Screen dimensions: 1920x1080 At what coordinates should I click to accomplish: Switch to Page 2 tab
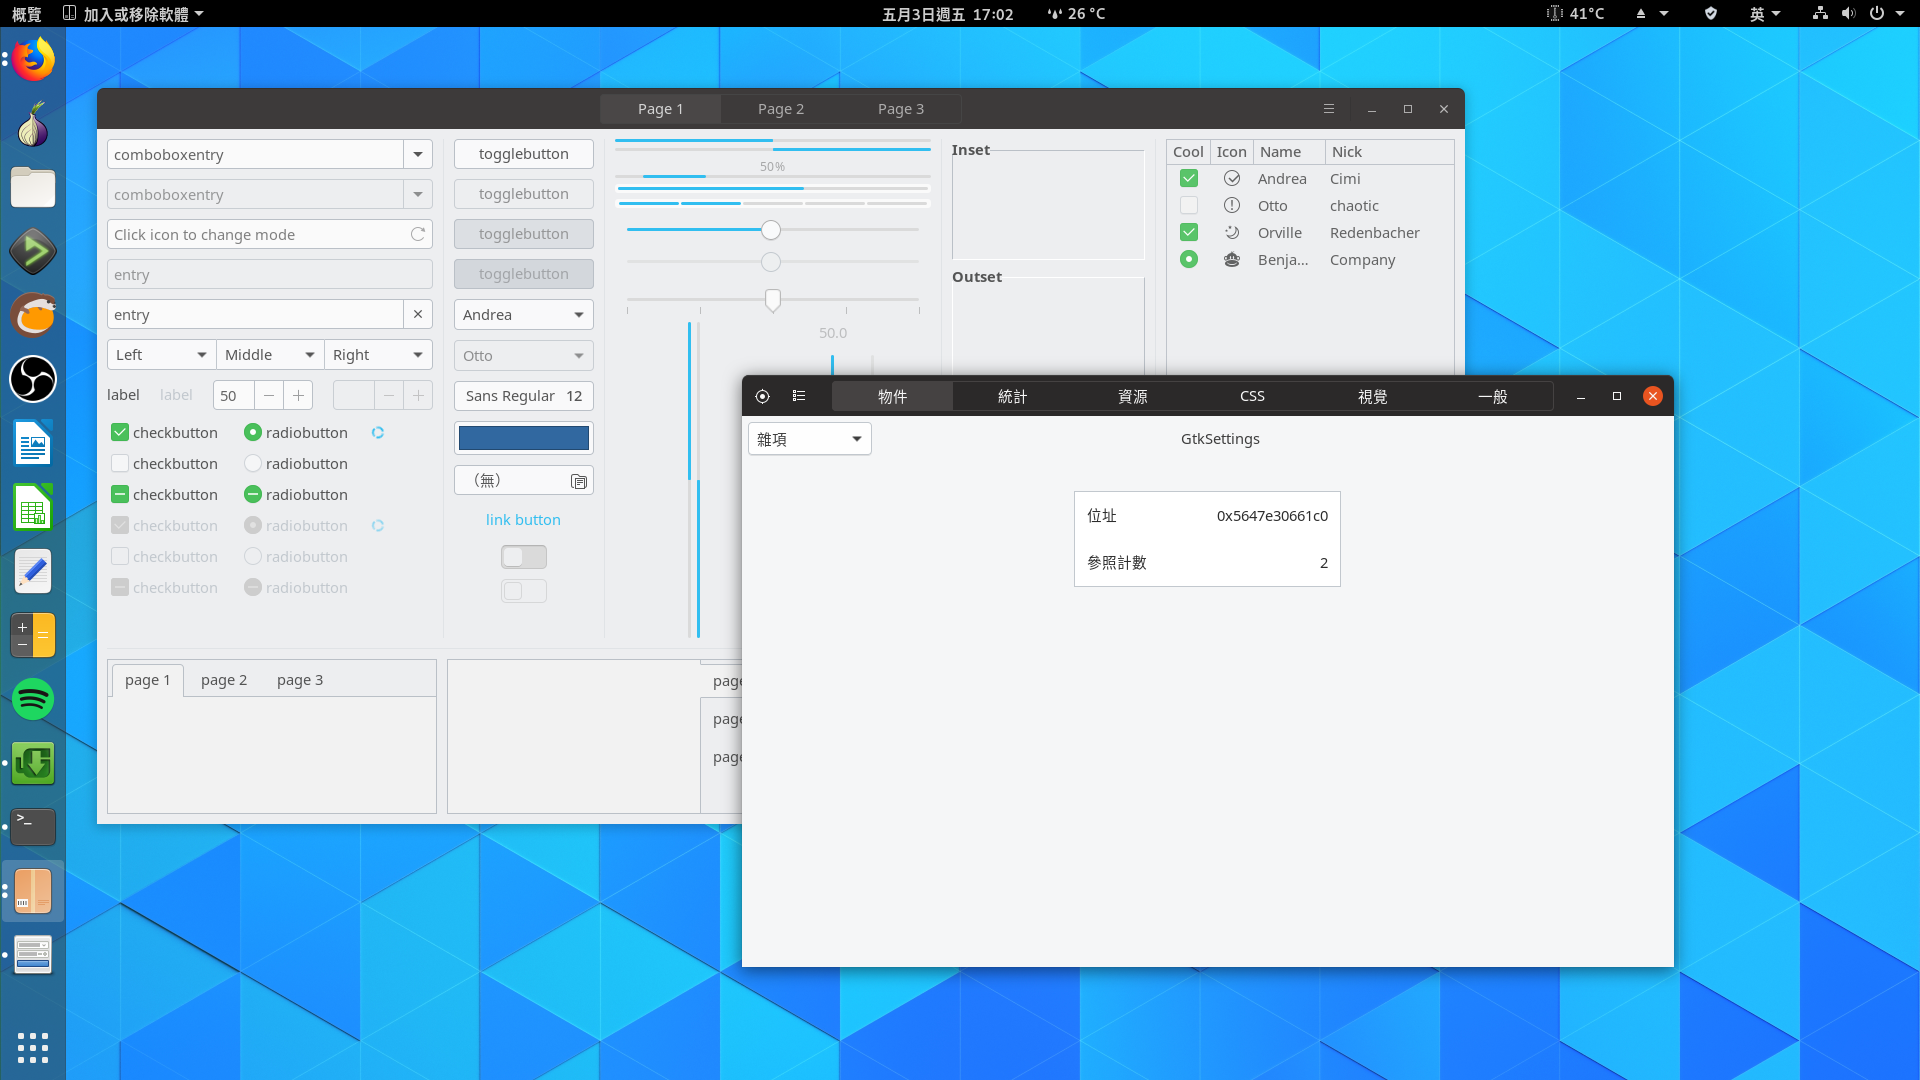coord(780,109)
